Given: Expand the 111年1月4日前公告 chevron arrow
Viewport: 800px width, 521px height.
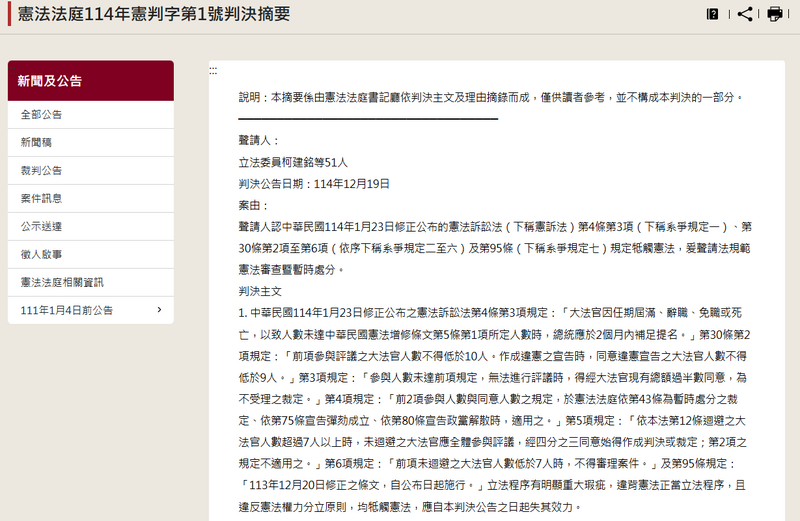Looking at the screenshot, I should pyautogui.click(x=159, y=310).
